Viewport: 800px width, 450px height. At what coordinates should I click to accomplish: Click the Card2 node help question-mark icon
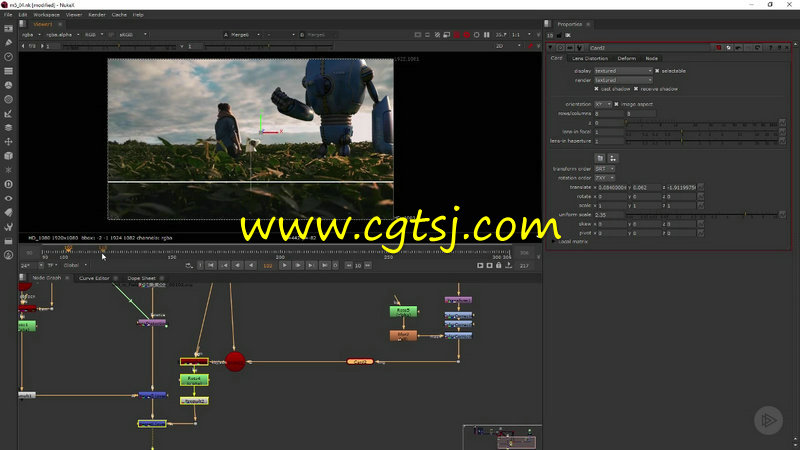pyautogui.click(x=770, y=47)
